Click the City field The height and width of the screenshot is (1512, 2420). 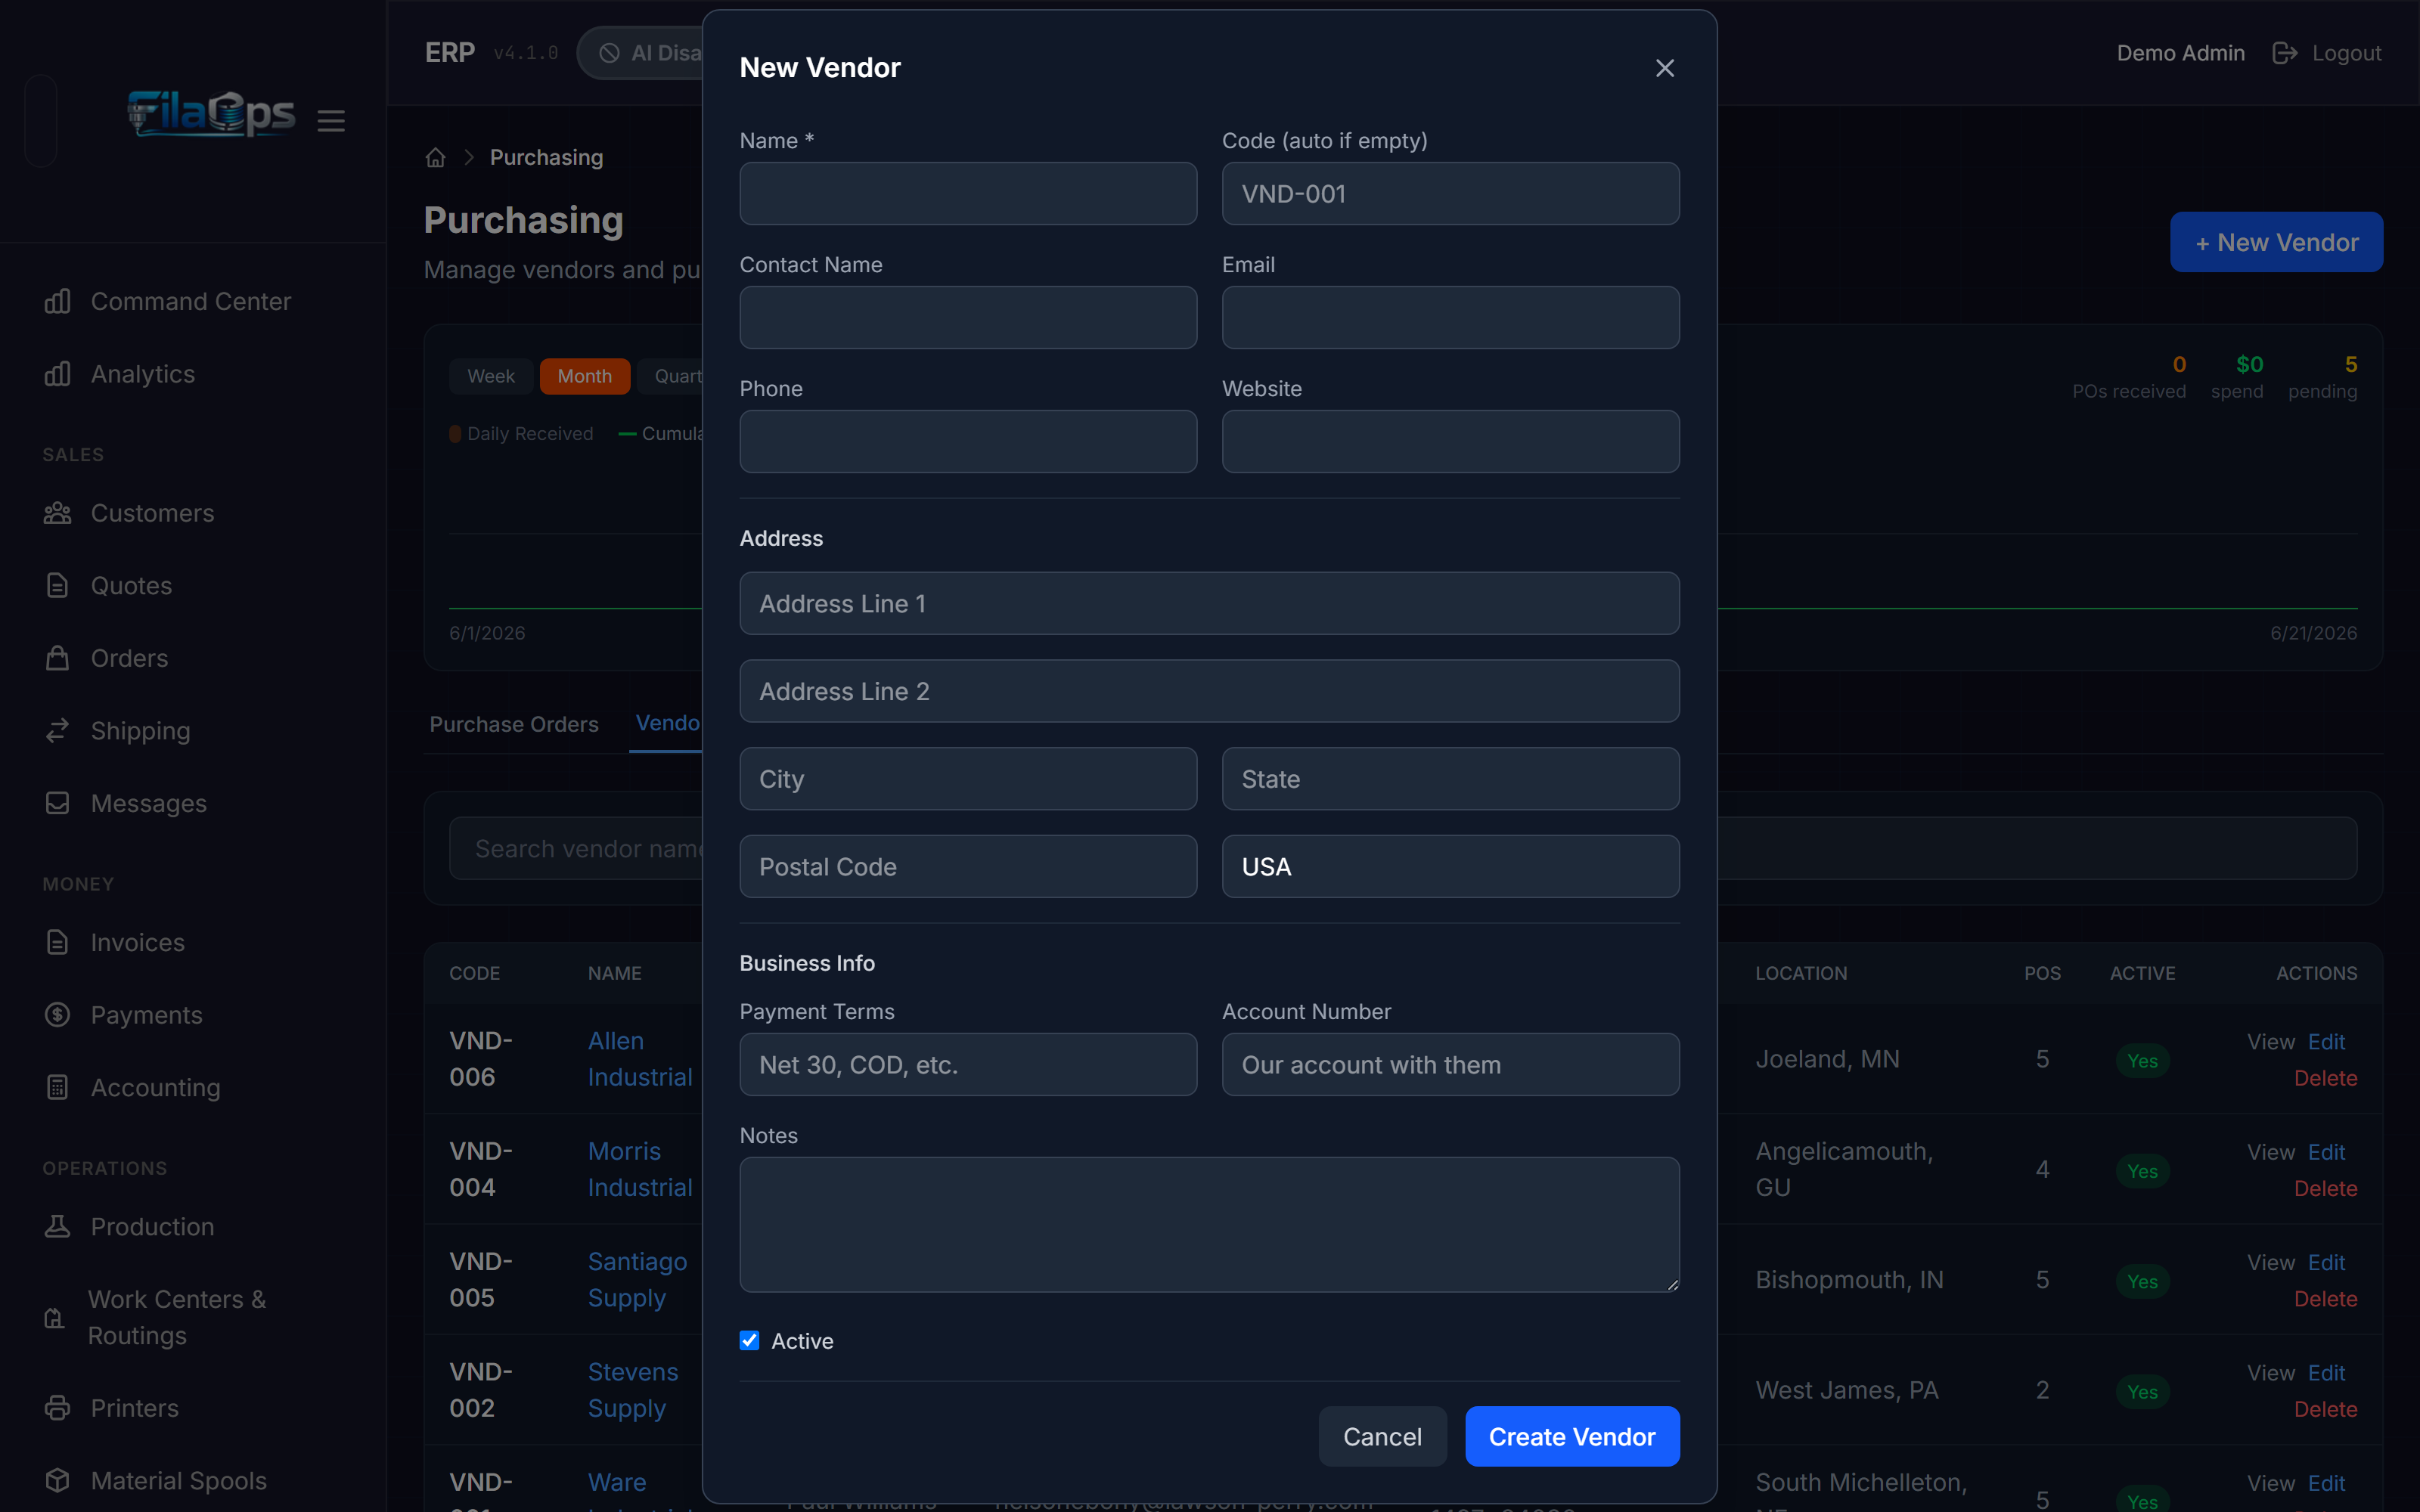[968, 779]
